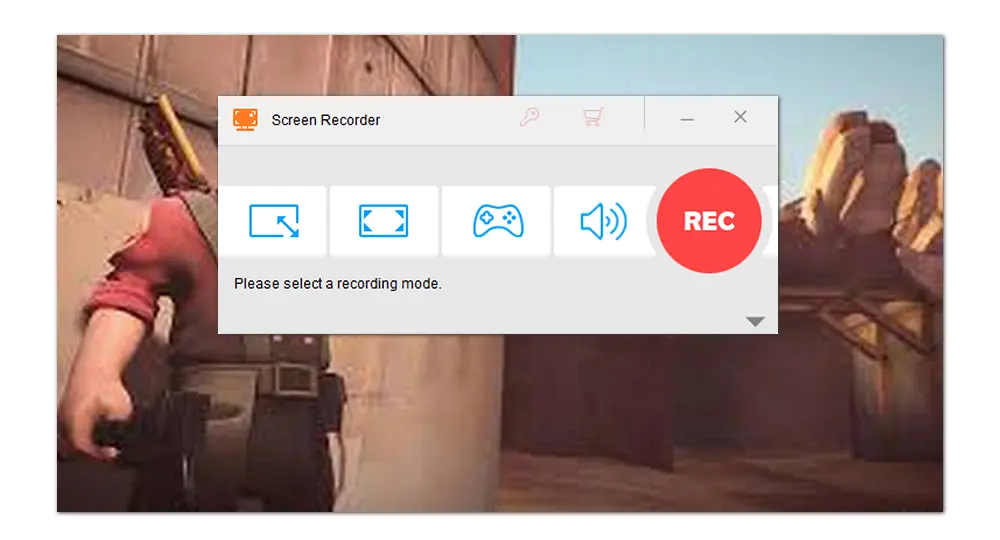
Task: Close the Screen Recorder window
Action: [x=740, y=117]
